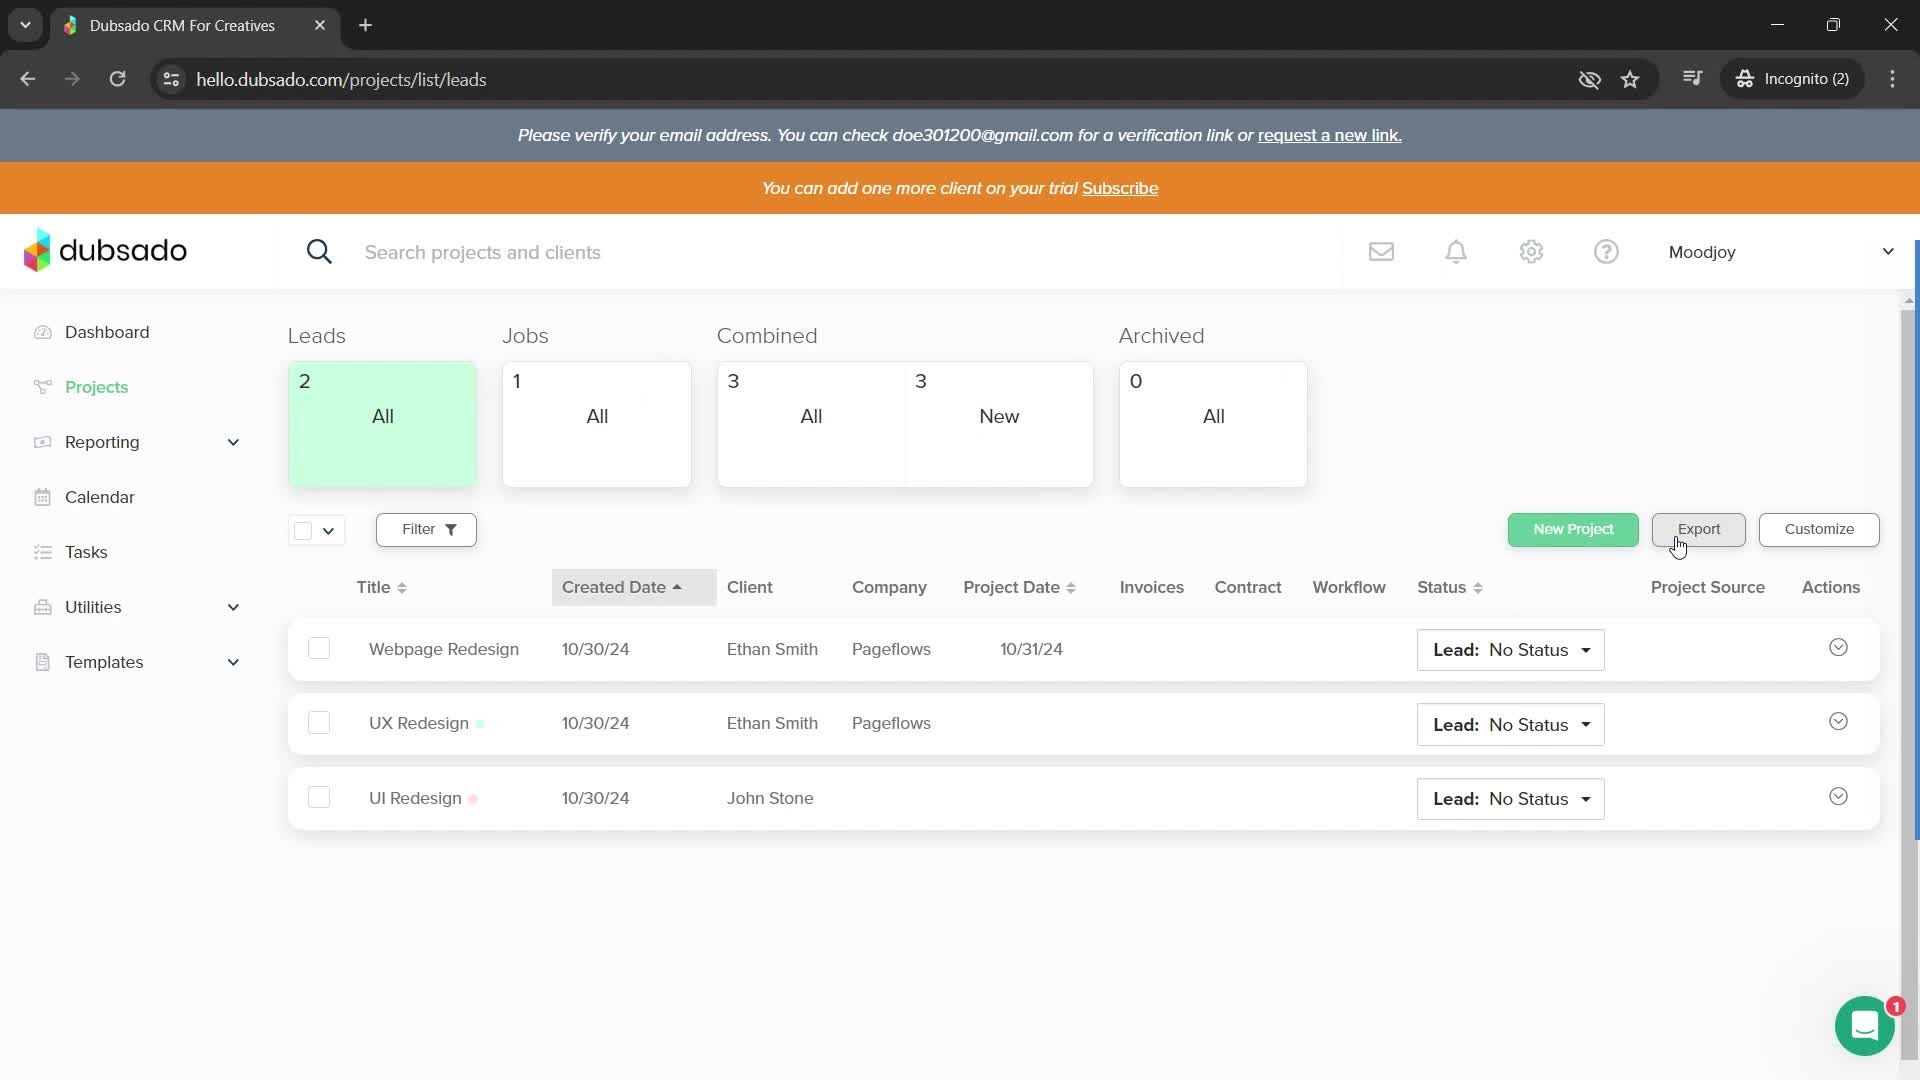Image resolution: width=1920 pixels, height=1080 pixels.
Task: Go to Projects in sidebar
Action: [x=96, y=387]
